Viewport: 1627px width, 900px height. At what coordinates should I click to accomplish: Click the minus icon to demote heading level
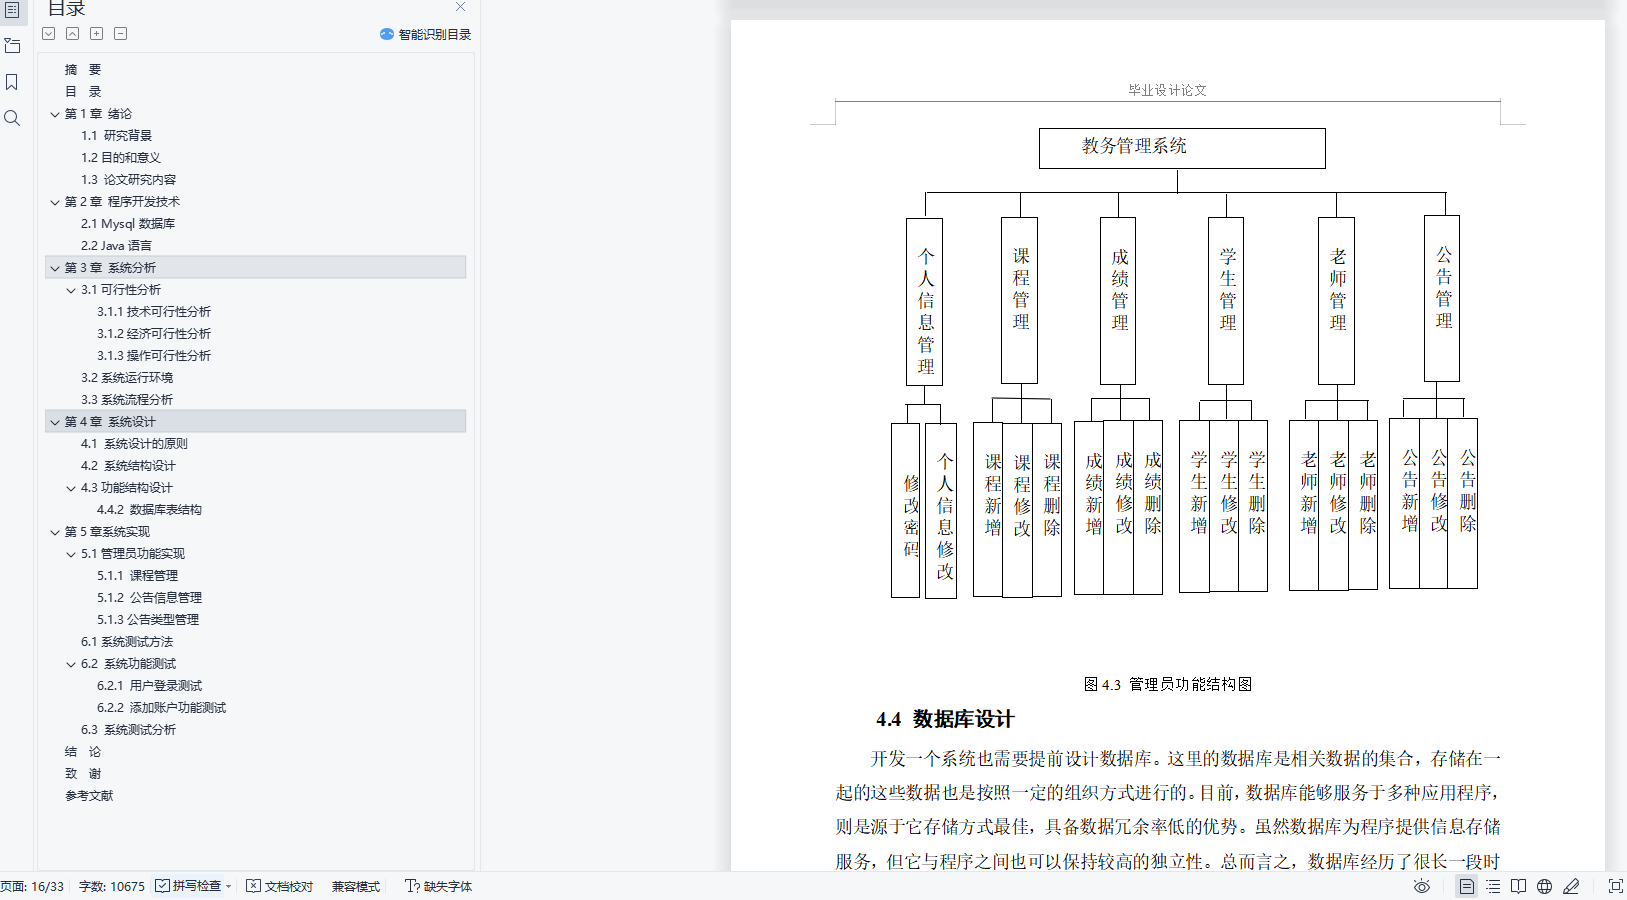(120, 34)
